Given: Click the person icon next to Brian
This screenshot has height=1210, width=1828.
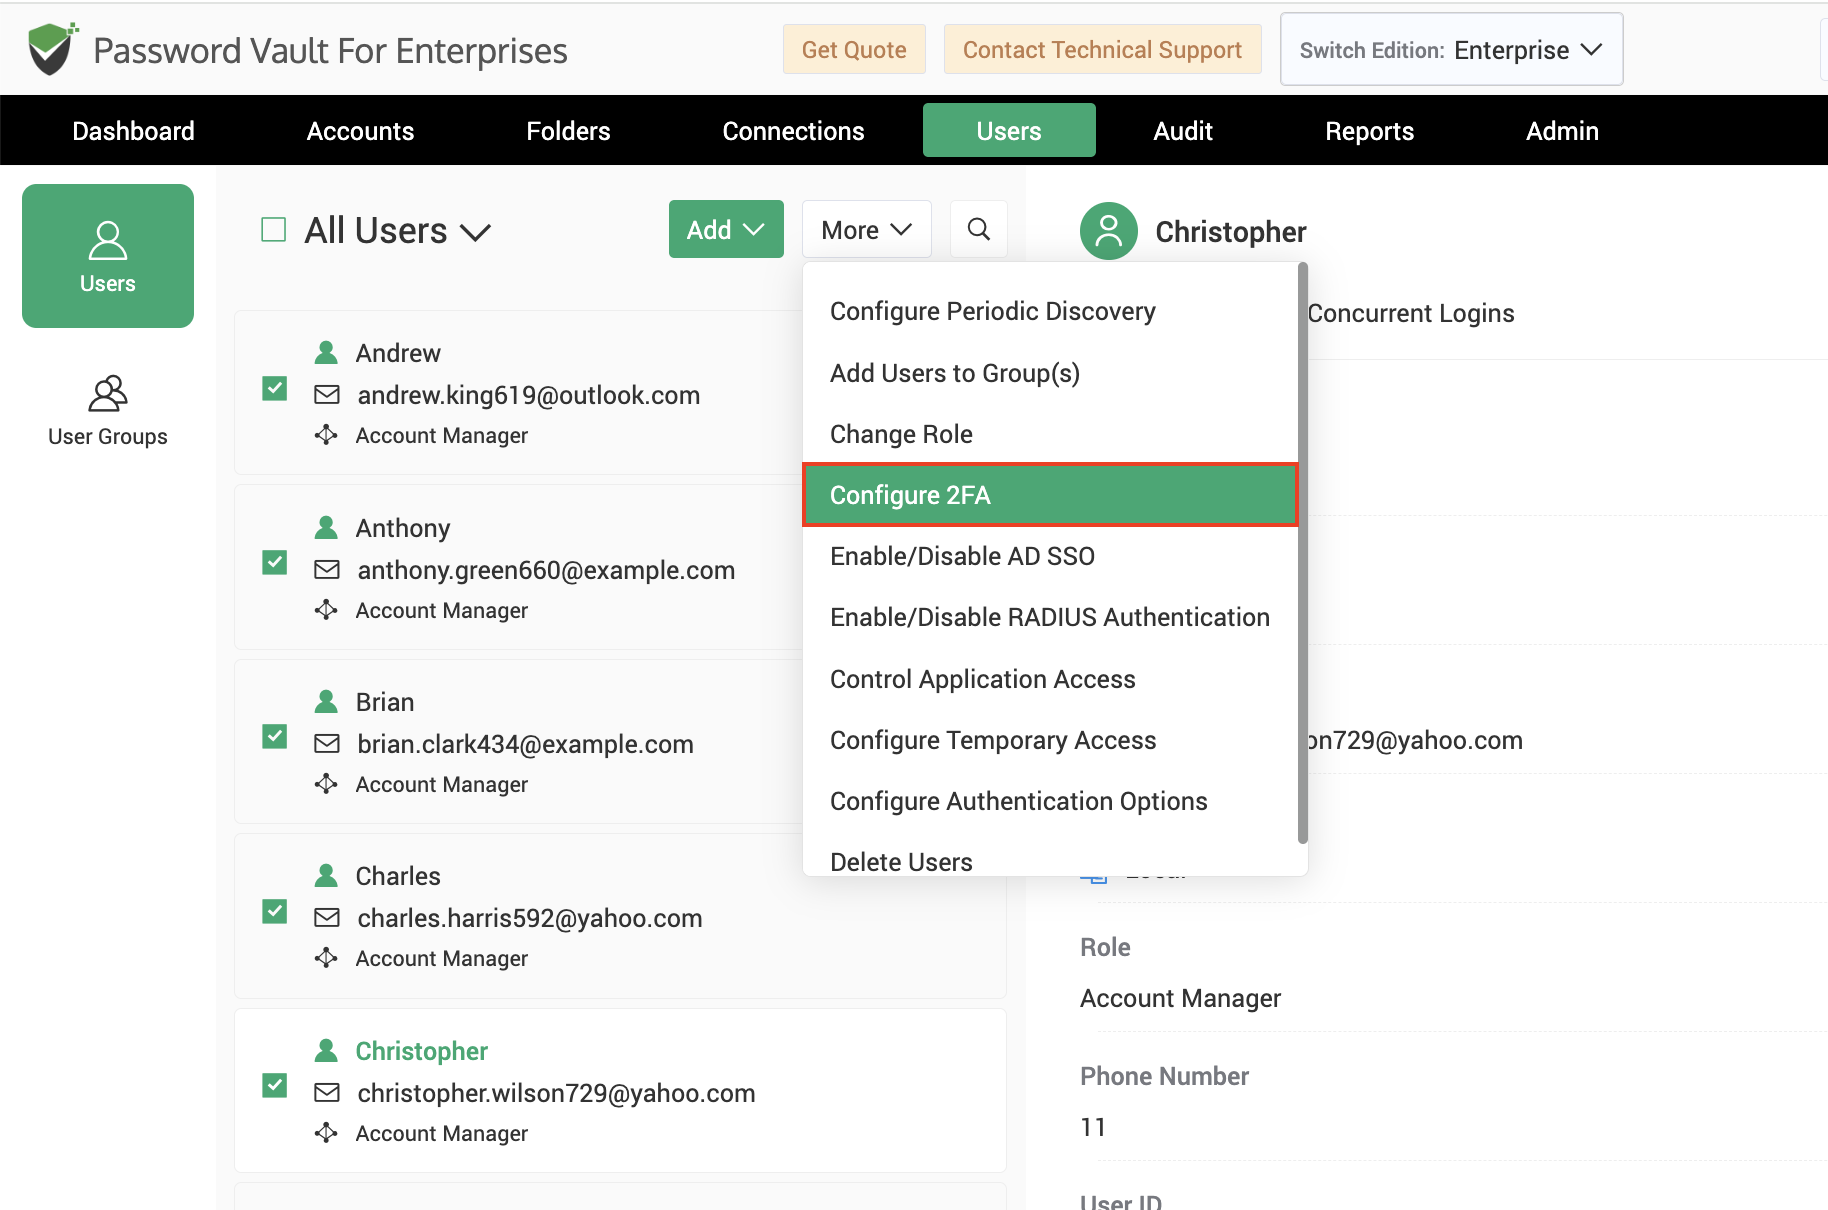Looking at the screenshot, I should point(326,702).
